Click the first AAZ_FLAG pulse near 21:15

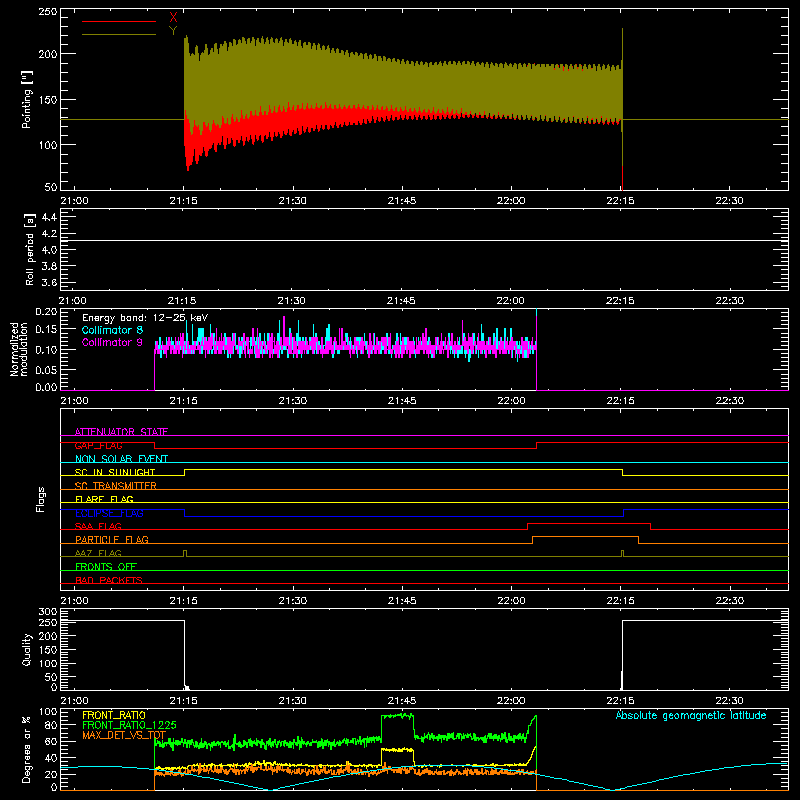click(185, 553)
